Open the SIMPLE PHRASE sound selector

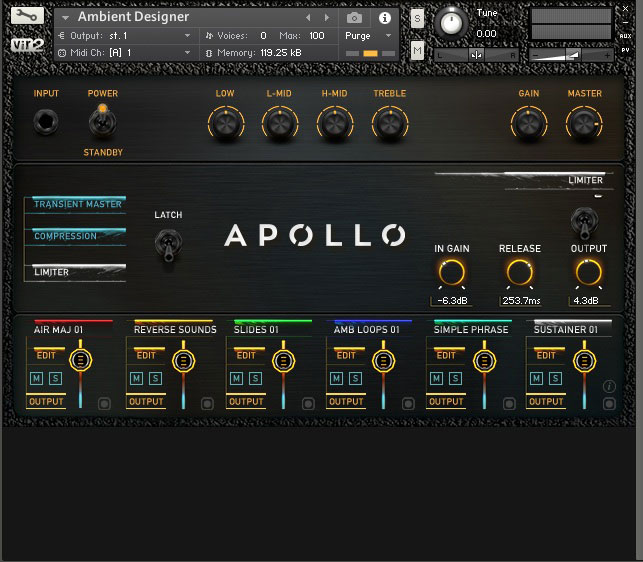(472, 329)
